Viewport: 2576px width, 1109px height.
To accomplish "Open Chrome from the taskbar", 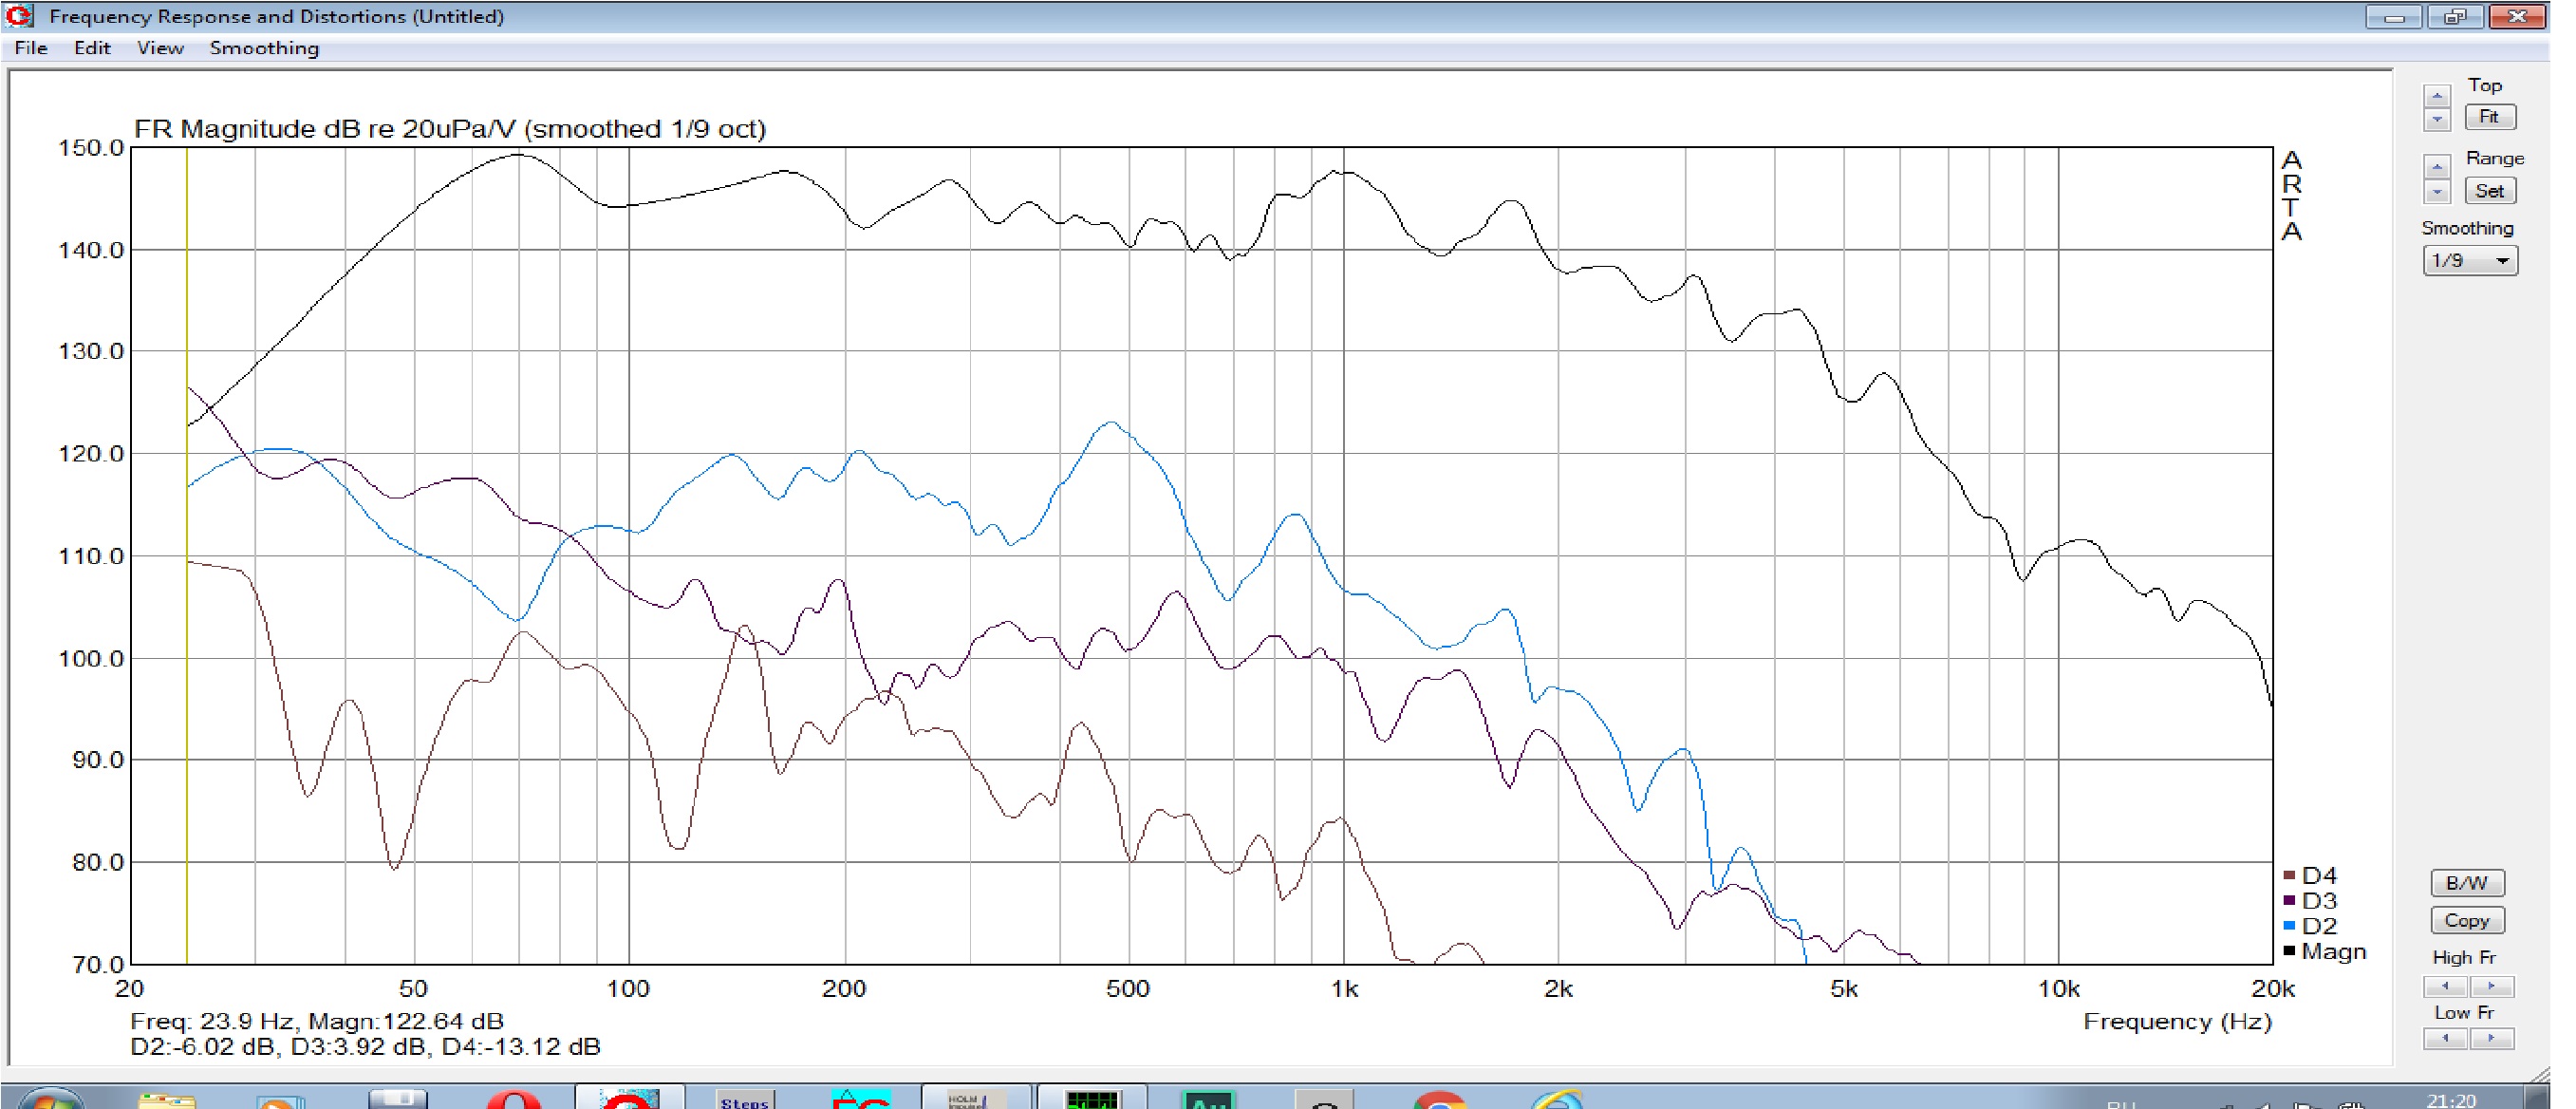I will click(1438, 1100).
